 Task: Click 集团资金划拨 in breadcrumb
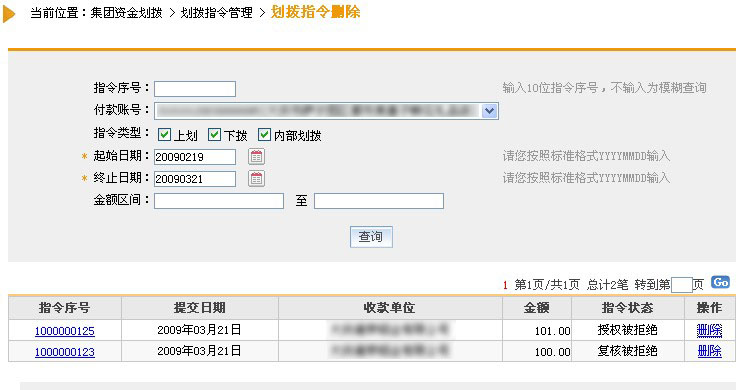[126, 13]
